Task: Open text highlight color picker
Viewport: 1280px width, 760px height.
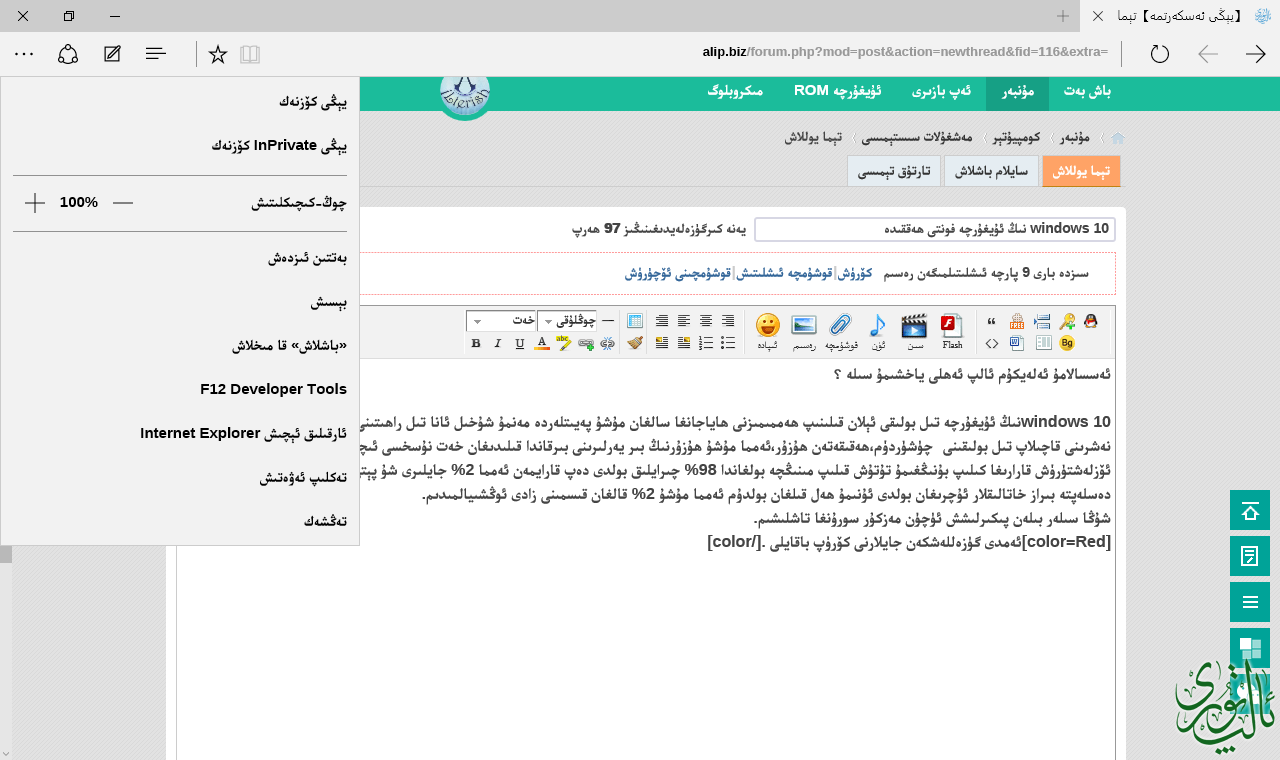Action: (563, 343)
